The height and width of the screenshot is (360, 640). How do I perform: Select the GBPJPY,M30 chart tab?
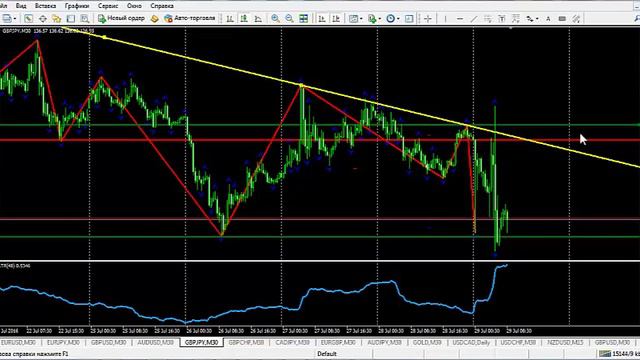[202, 342]
